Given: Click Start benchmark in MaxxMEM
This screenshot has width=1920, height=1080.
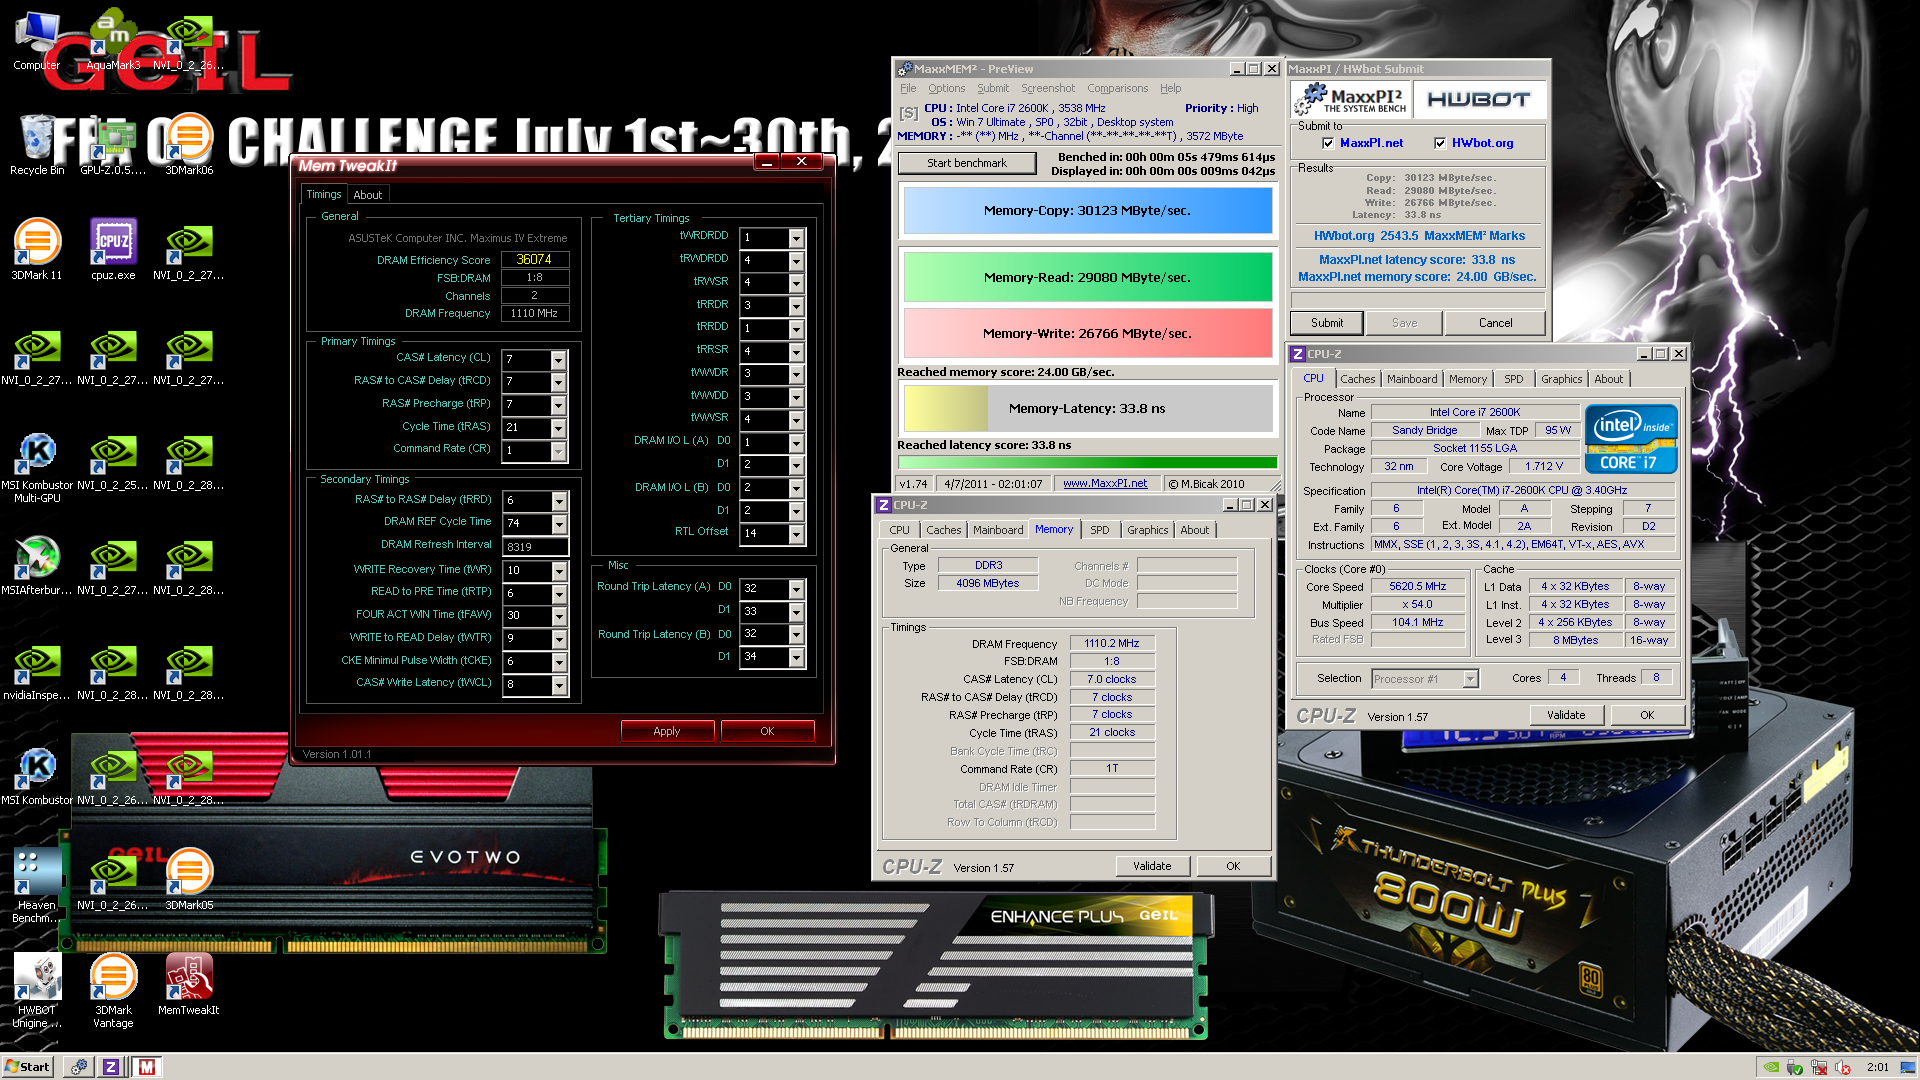Looking at the screenshot, I should click(x=967, y=163).
